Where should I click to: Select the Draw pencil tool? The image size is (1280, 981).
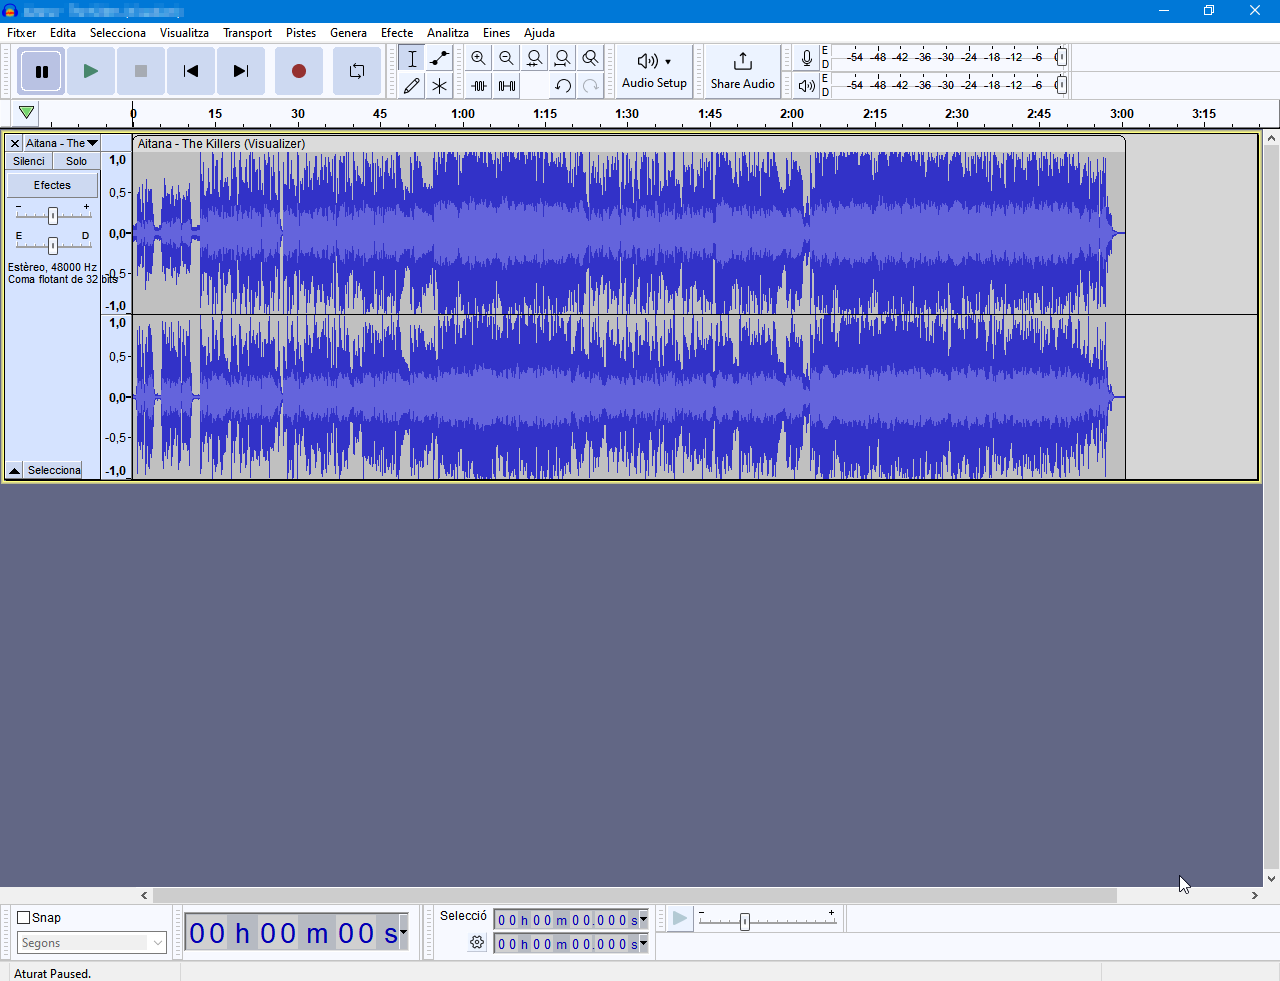pyautogui.click(x=411, y=86)
